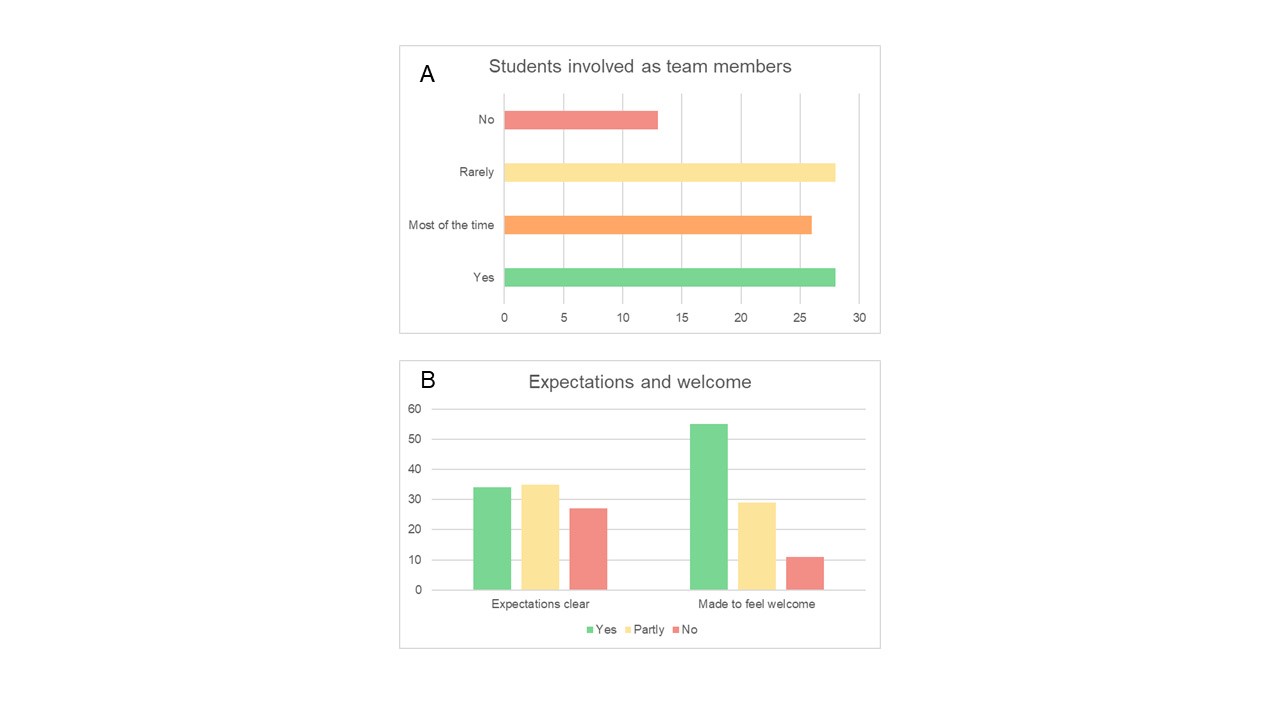Viewport: 1280px width, 720px height.
Task: Click the red Made to feel welcome bar
Action: (805, 573)
